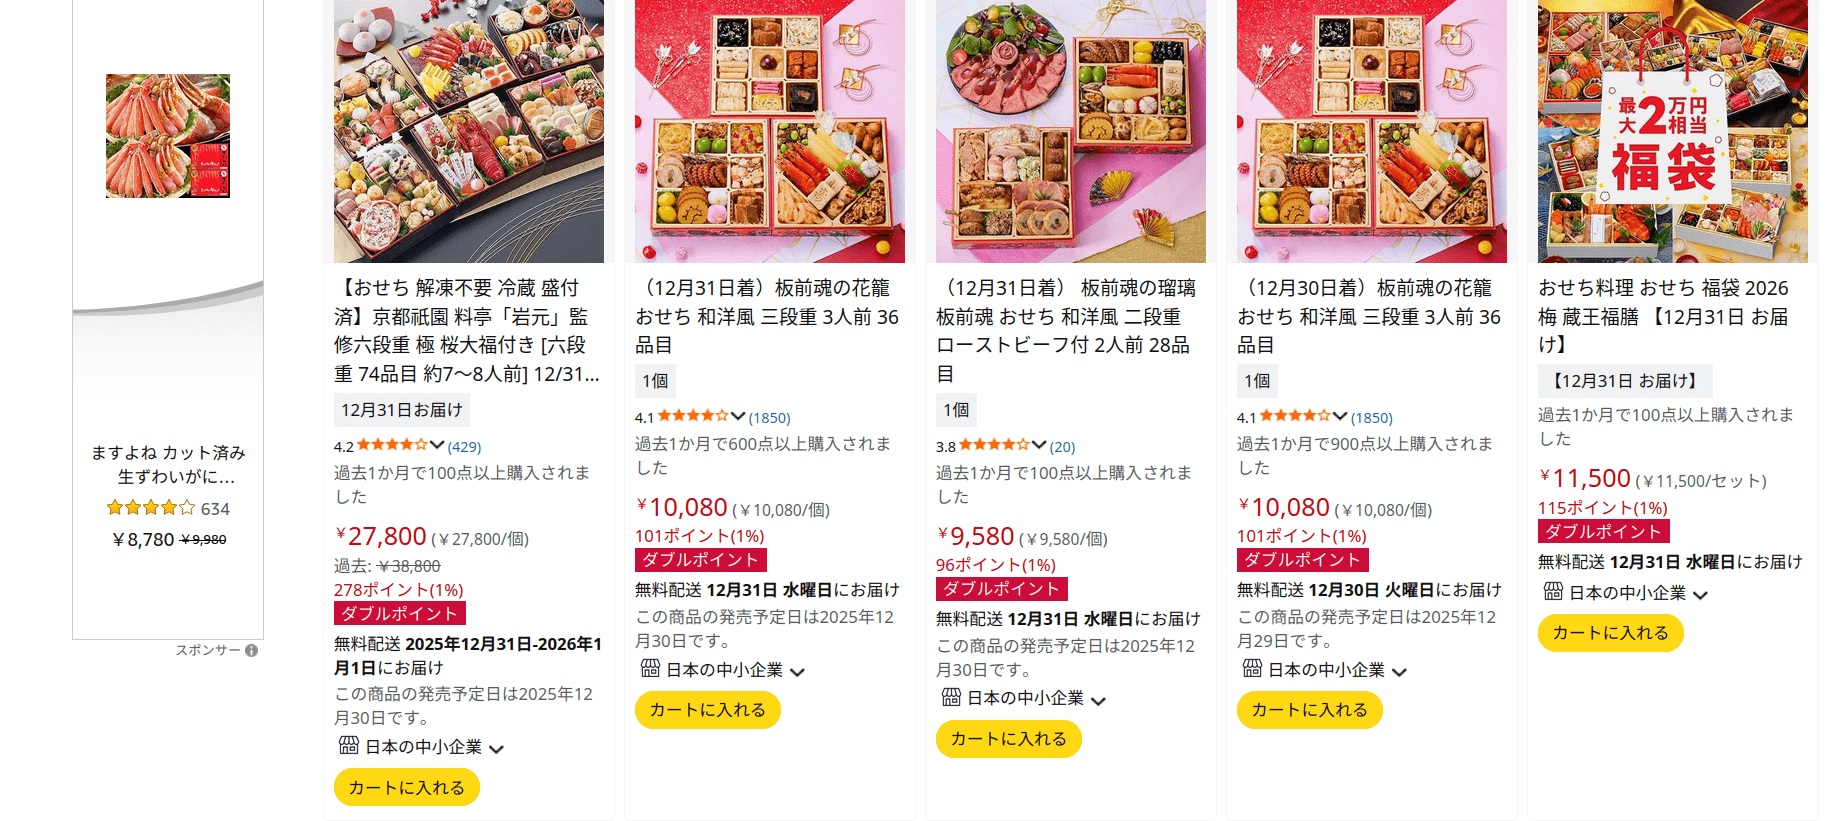The width and height of the screenshot is (1838, 821).
Task: Click star rating of the 板前魂の瑠璃 item
Action: click(994, 445)
